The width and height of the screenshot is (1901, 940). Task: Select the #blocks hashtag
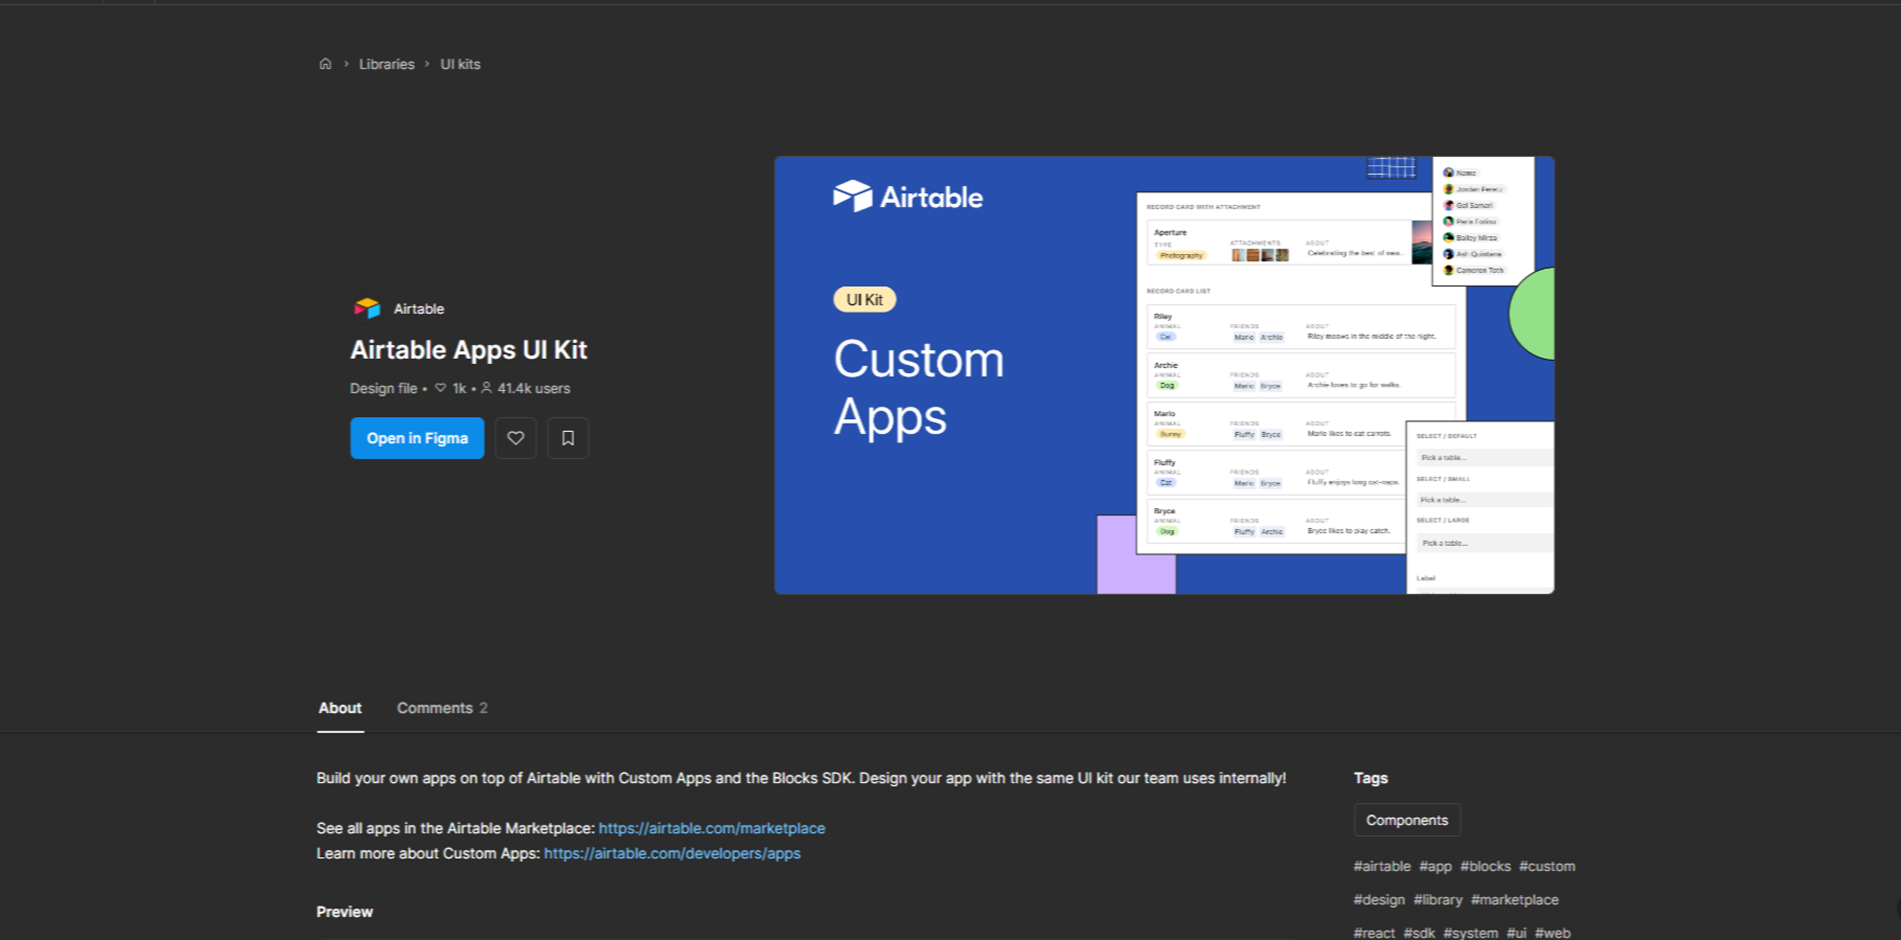pyautogui.click(x=1485, y=866)
